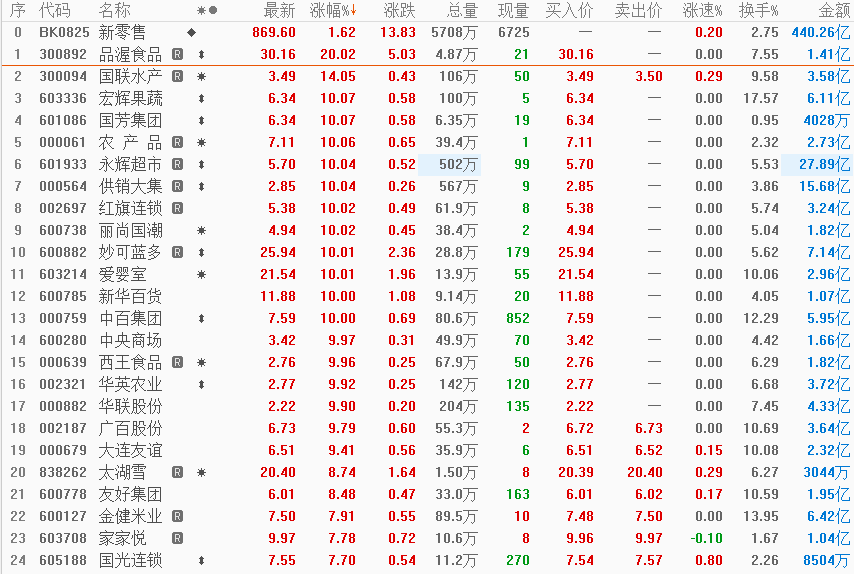Click the R badge next to 金健米业

coord(178,516)
